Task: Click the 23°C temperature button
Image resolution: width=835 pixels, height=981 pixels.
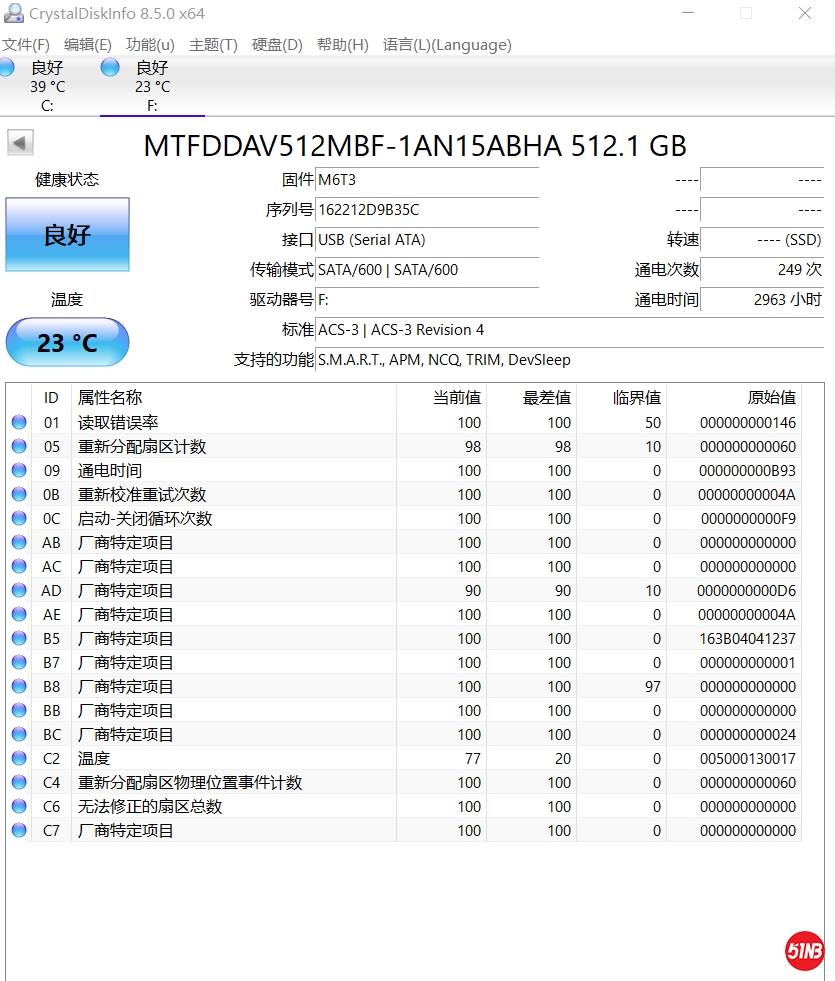Action: point(67,342)
